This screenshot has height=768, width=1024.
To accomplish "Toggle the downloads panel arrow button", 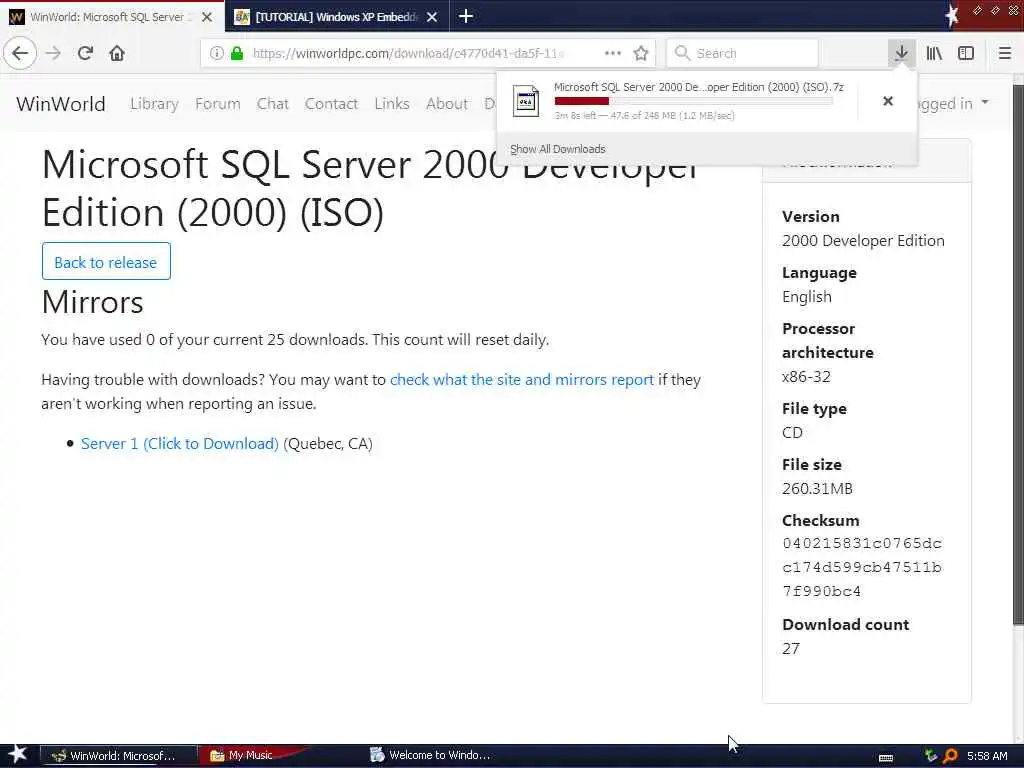I will pyautogui.click(x=901, y=53).
